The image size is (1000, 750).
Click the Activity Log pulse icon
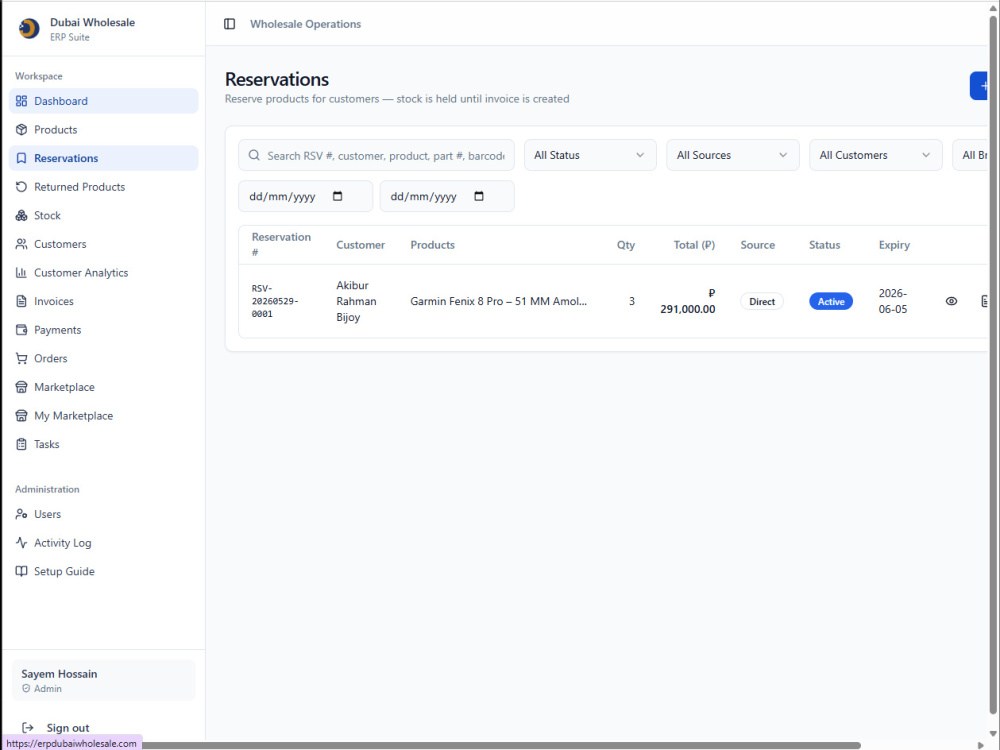(22, 543)
